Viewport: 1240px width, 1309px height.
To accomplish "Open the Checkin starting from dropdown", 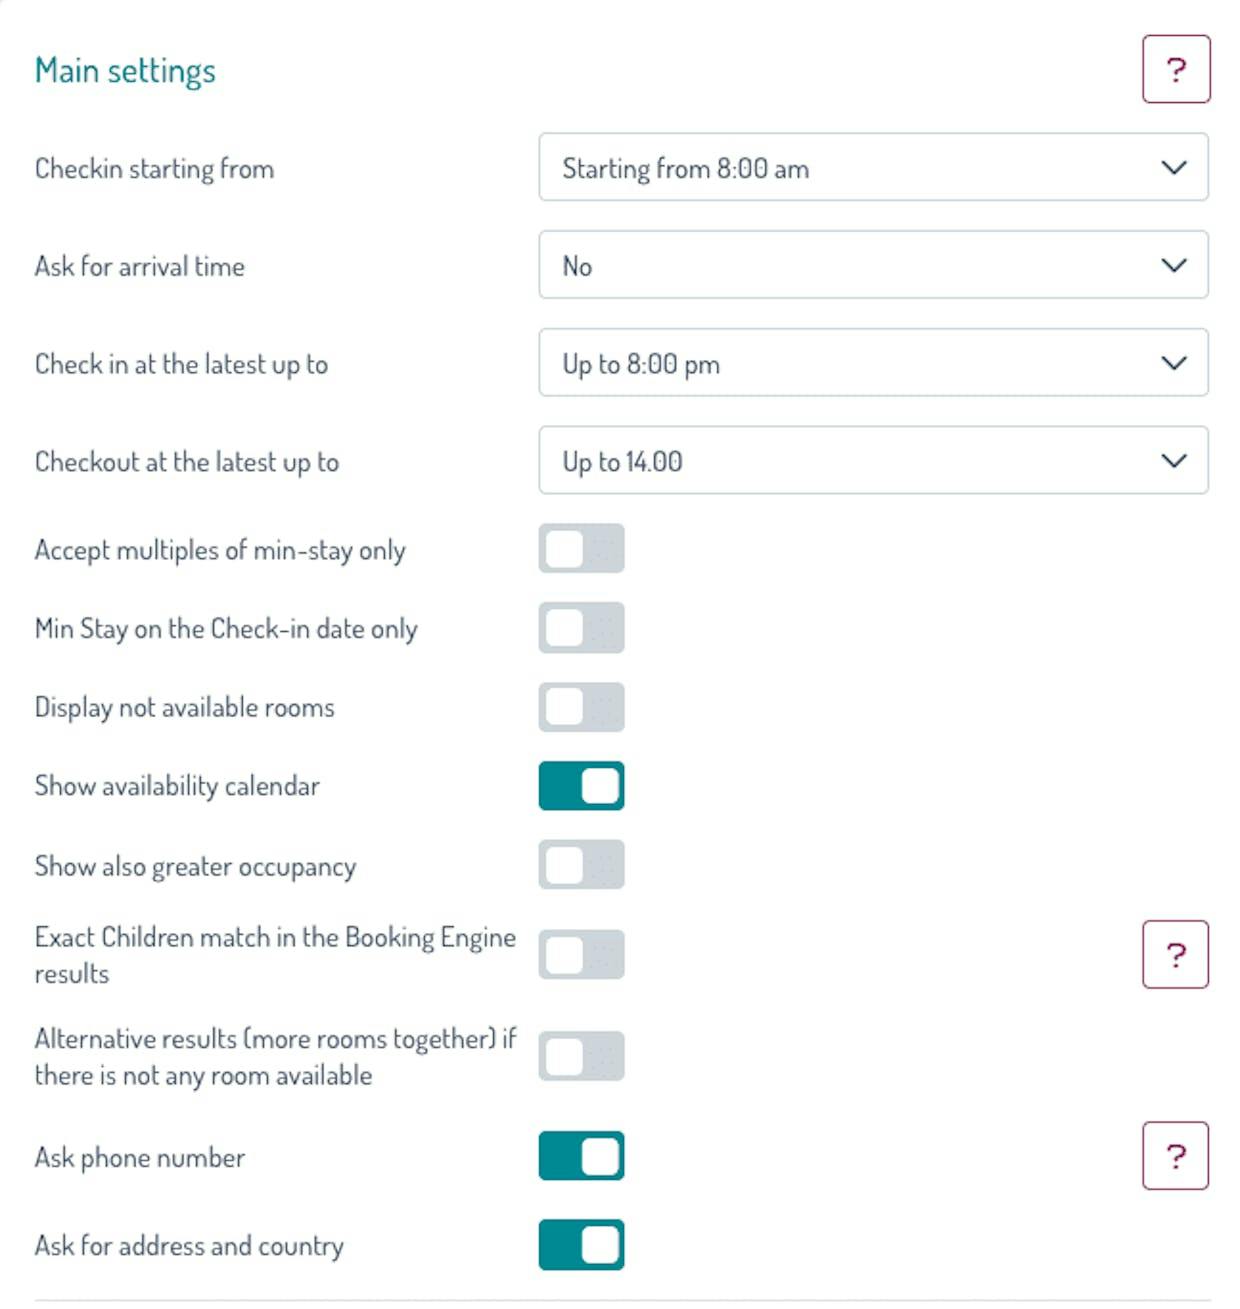I will [873, 167].
